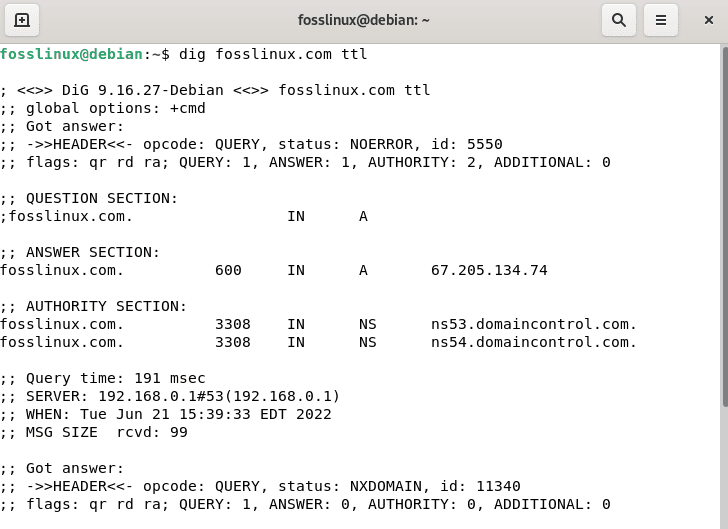Click the DiG 9.16.27-Debian version line
This screenshot has width=728, height=529.
click(215, 90)
